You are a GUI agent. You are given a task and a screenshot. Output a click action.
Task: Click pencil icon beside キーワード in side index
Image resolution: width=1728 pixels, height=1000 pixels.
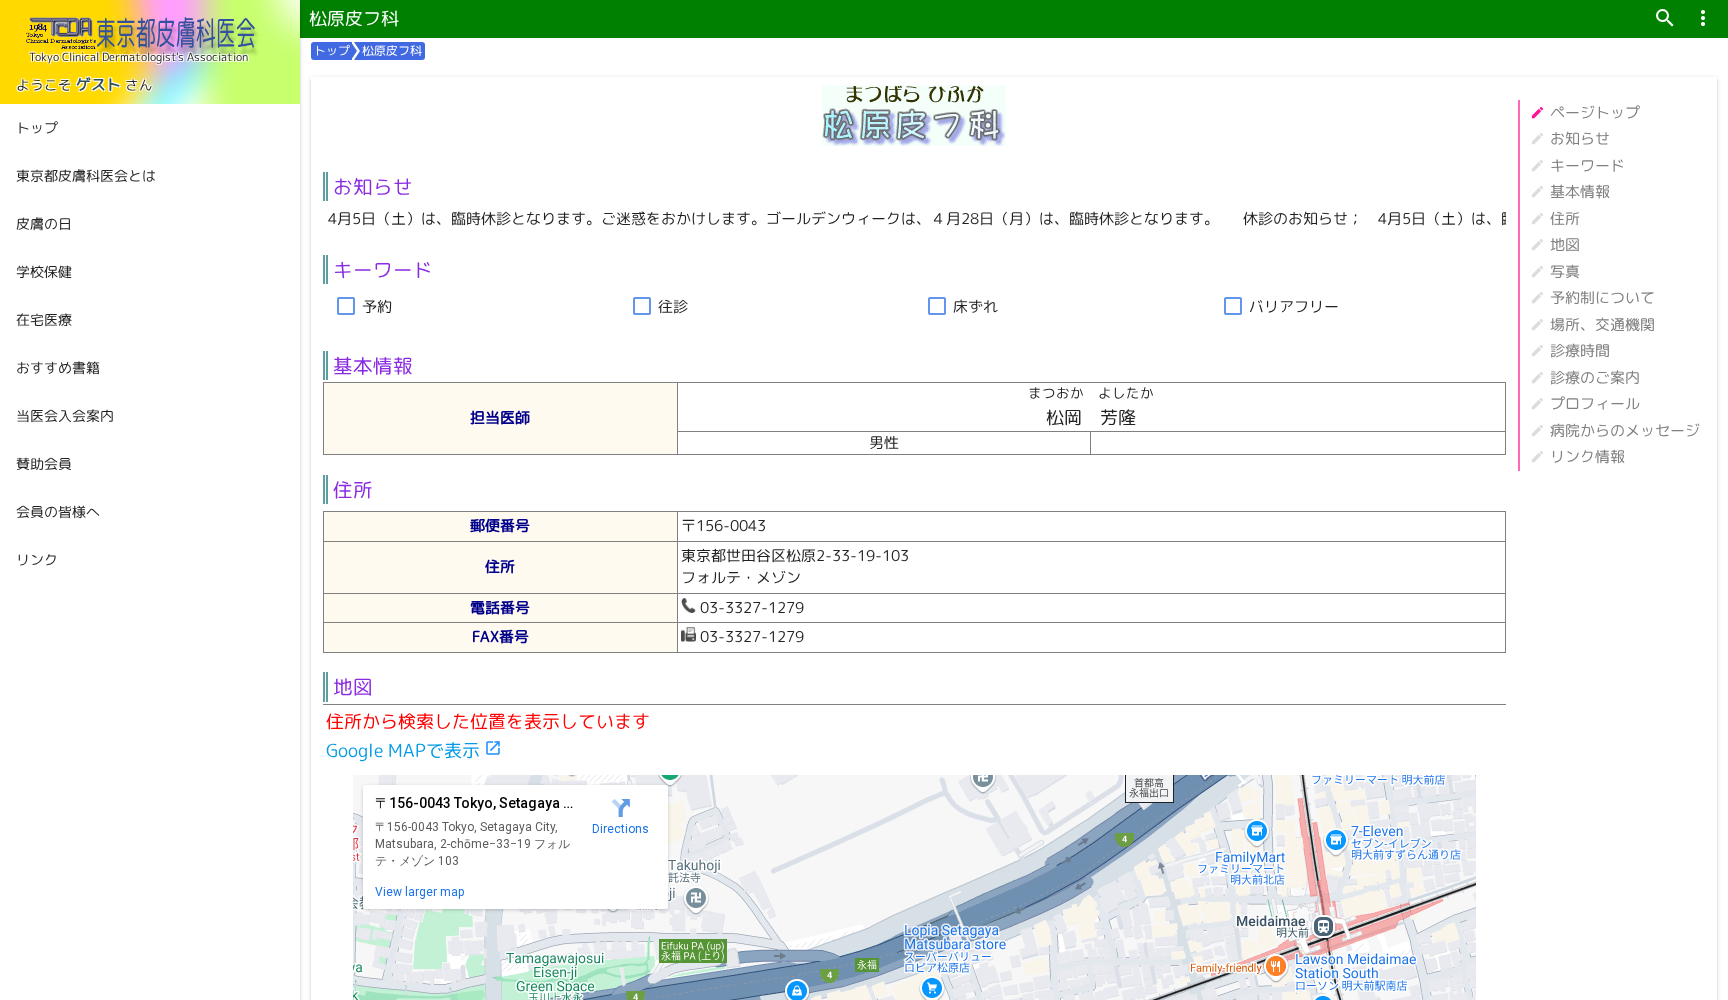[x=1537, y=165]
